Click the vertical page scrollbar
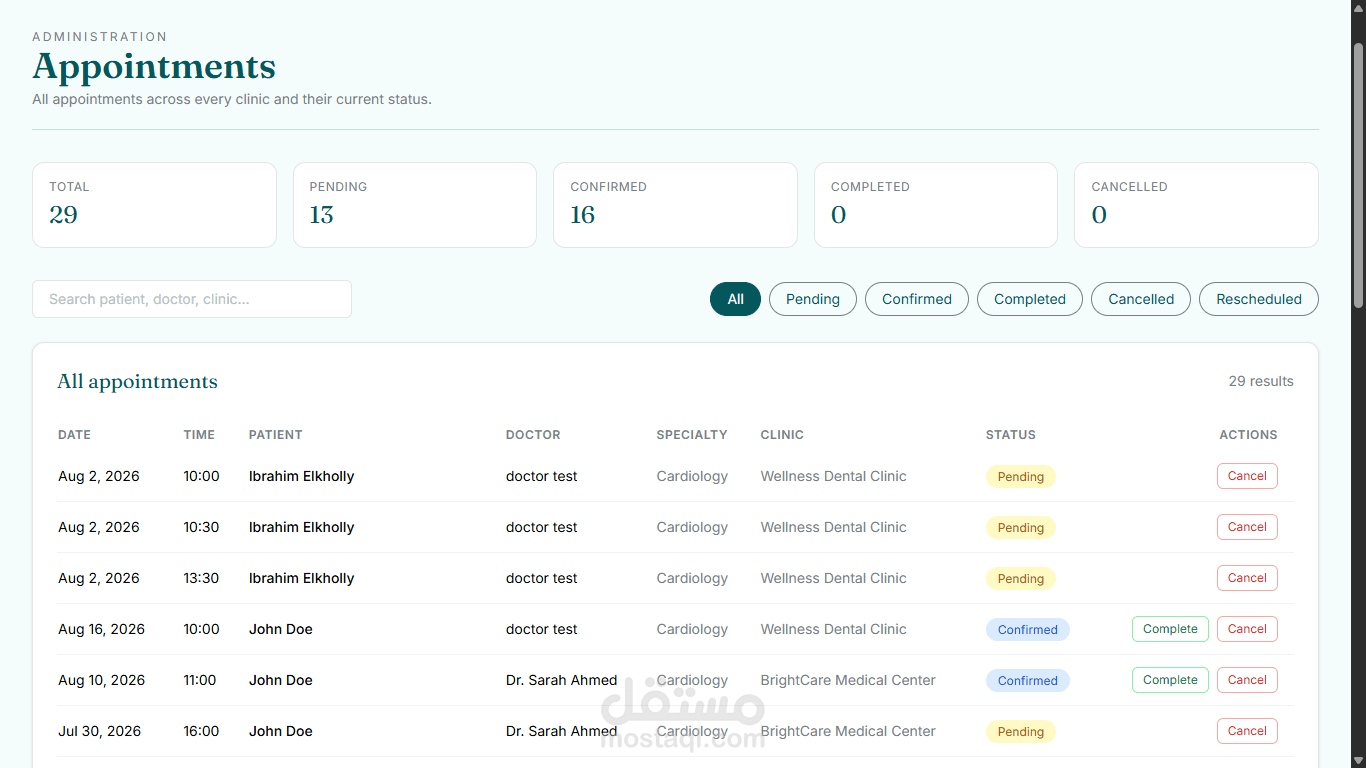The image size is (1366, 768). [1358, 175]
